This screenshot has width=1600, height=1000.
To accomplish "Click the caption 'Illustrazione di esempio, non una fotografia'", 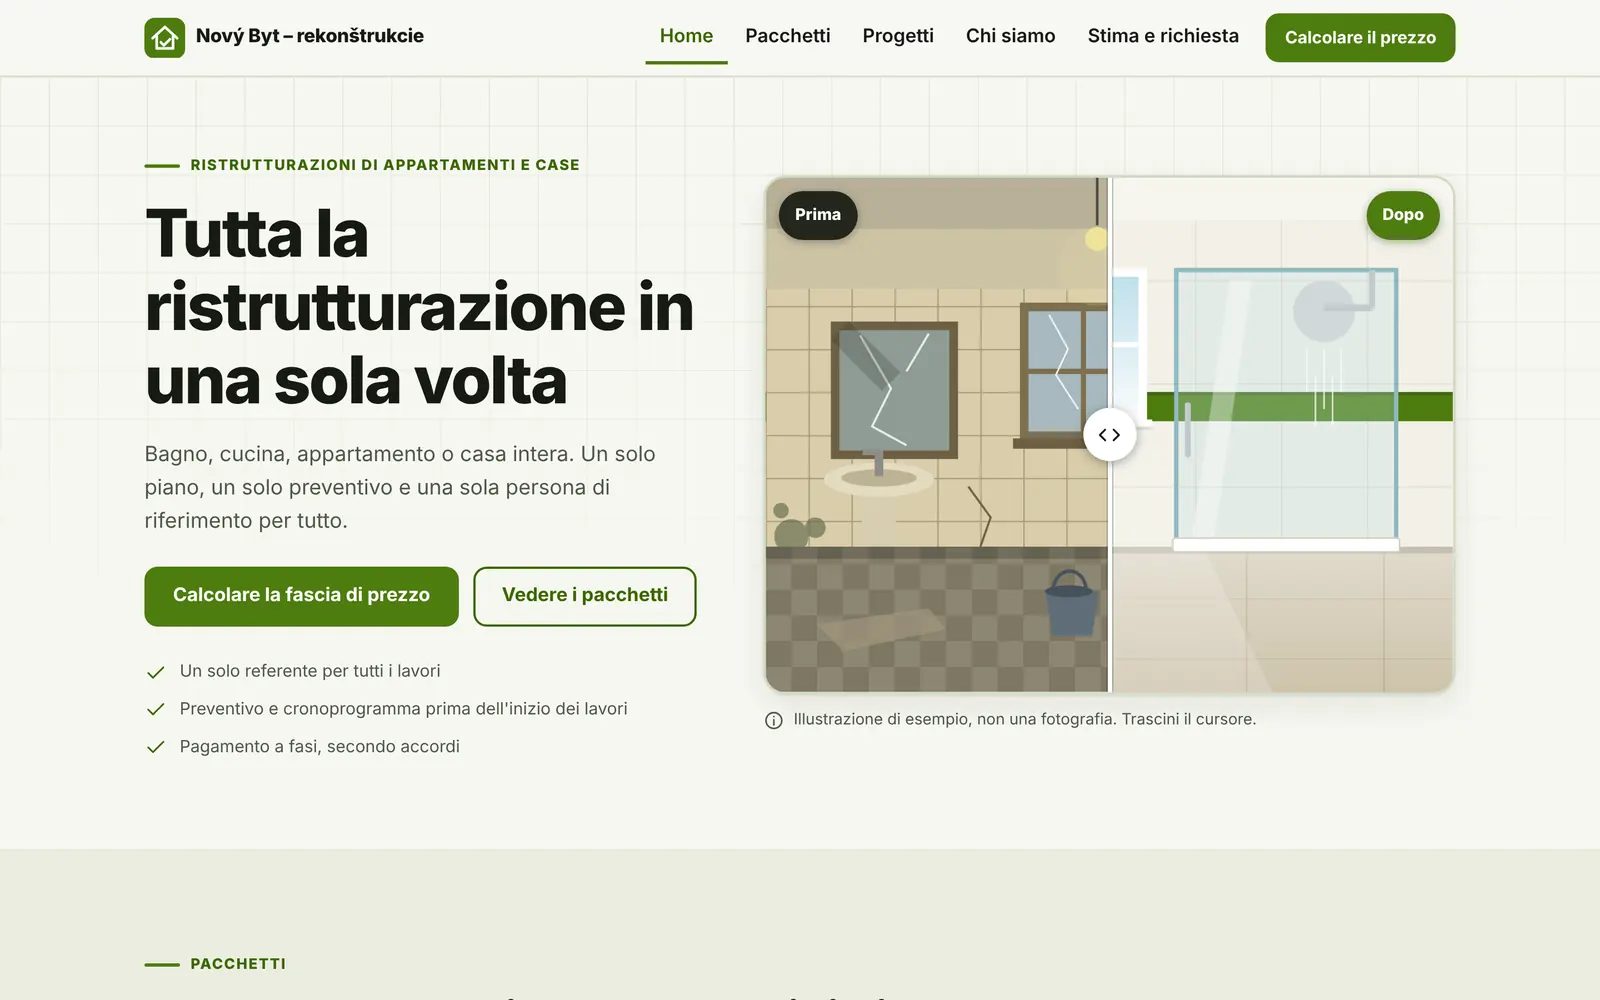I will pos(955,719).
